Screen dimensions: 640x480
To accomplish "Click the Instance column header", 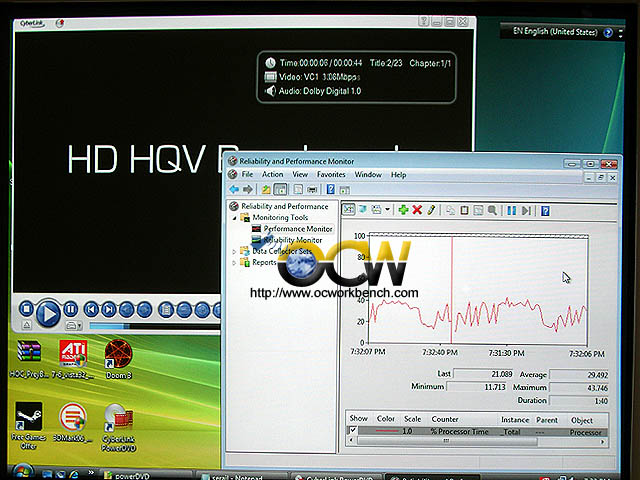I will [515, 420].
